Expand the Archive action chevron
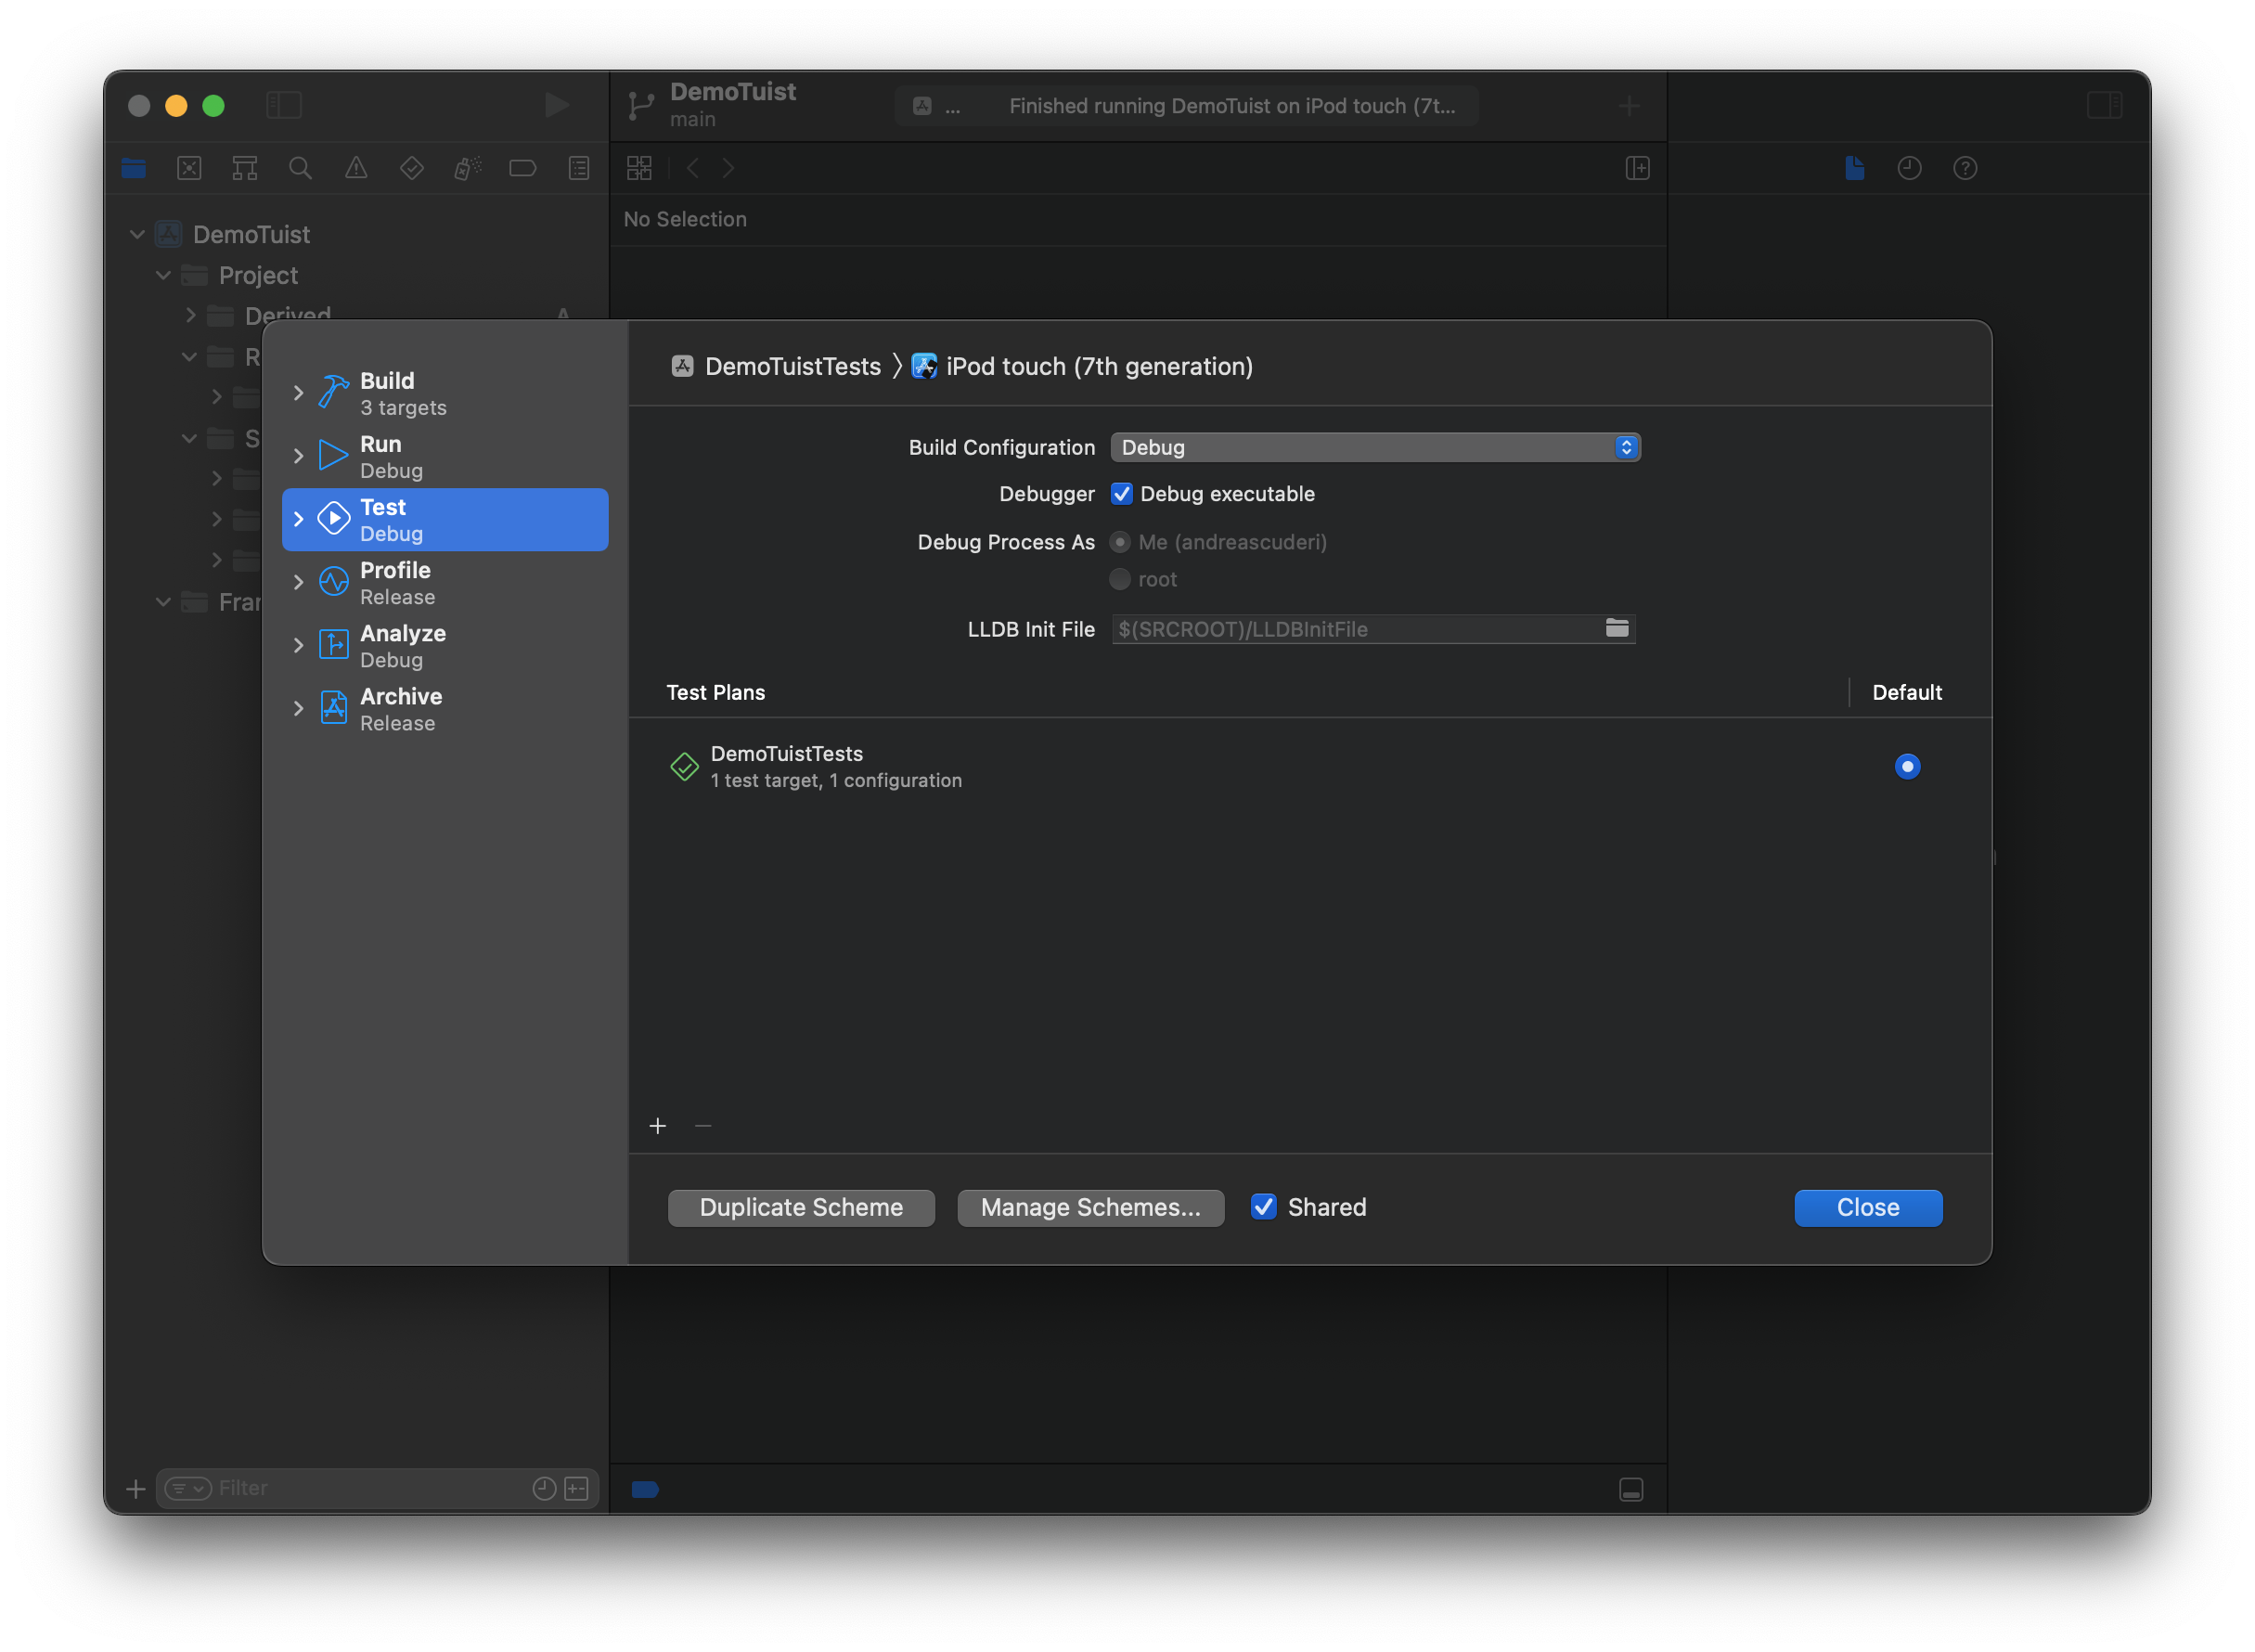The width and height of the screenshot is (2255, 1652). point(298,708)
